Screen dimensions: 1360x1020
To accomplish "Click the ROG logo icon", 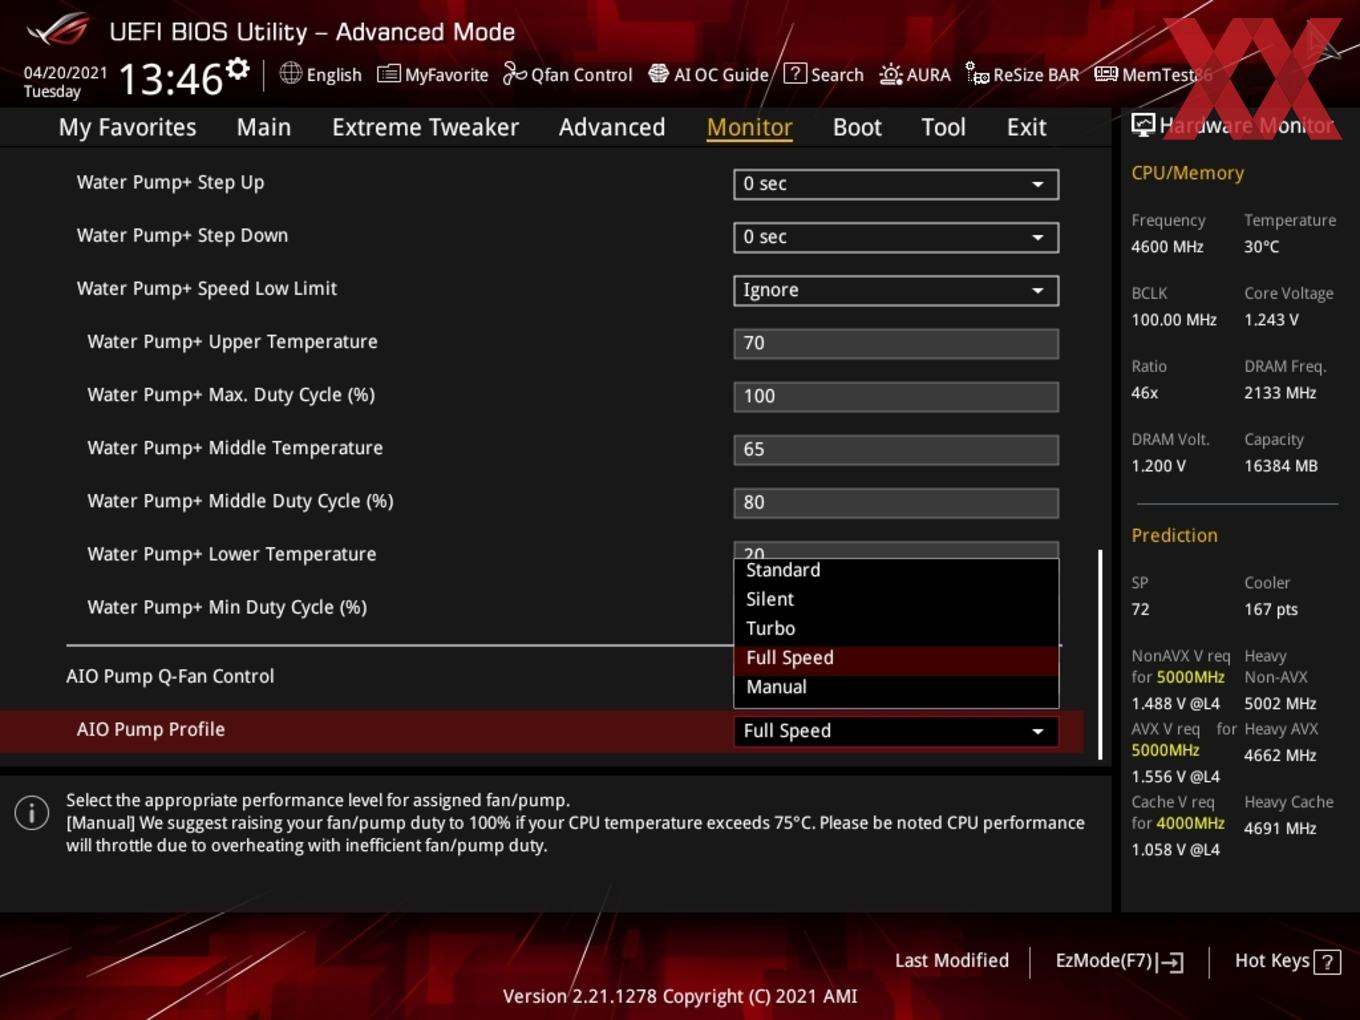I will coord(58,29).
